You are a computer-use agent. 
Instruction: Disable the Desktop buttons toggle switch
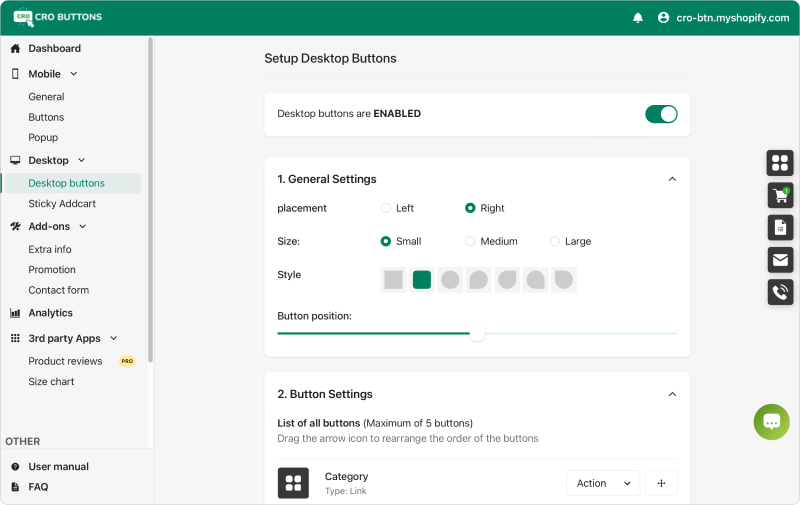pos(661,114)
